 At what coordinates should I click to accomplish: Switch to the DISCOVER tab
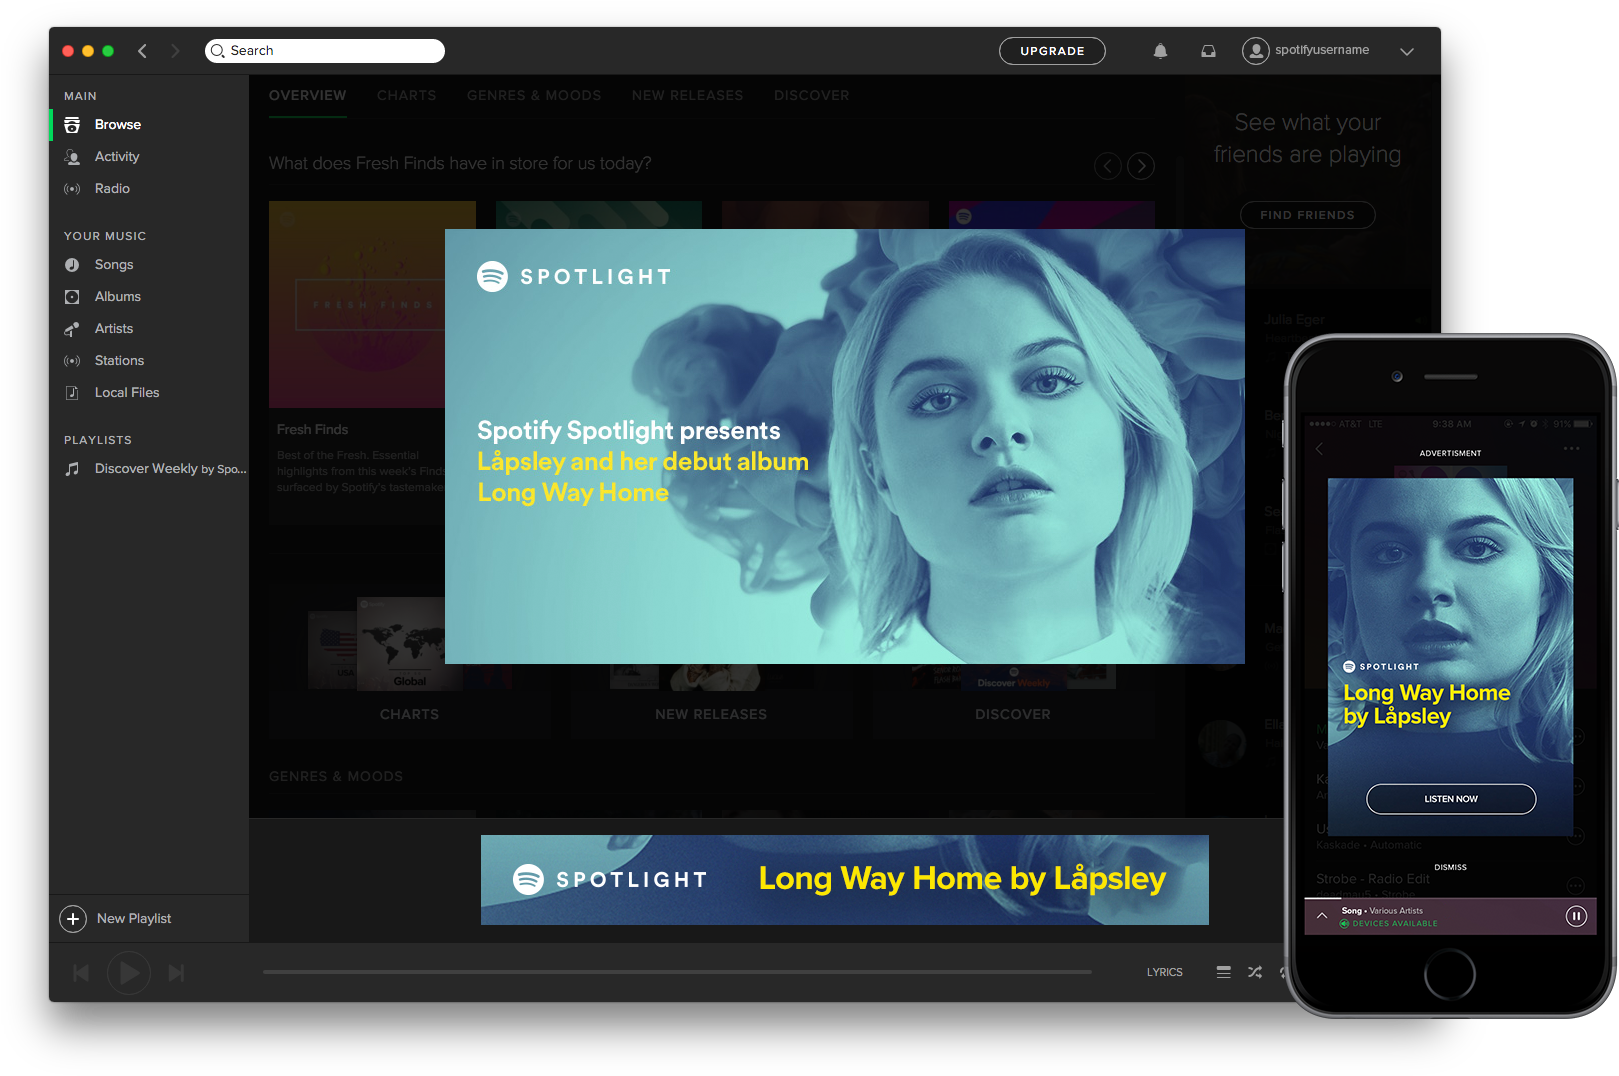pyautogui.click(x=811, y=96)
